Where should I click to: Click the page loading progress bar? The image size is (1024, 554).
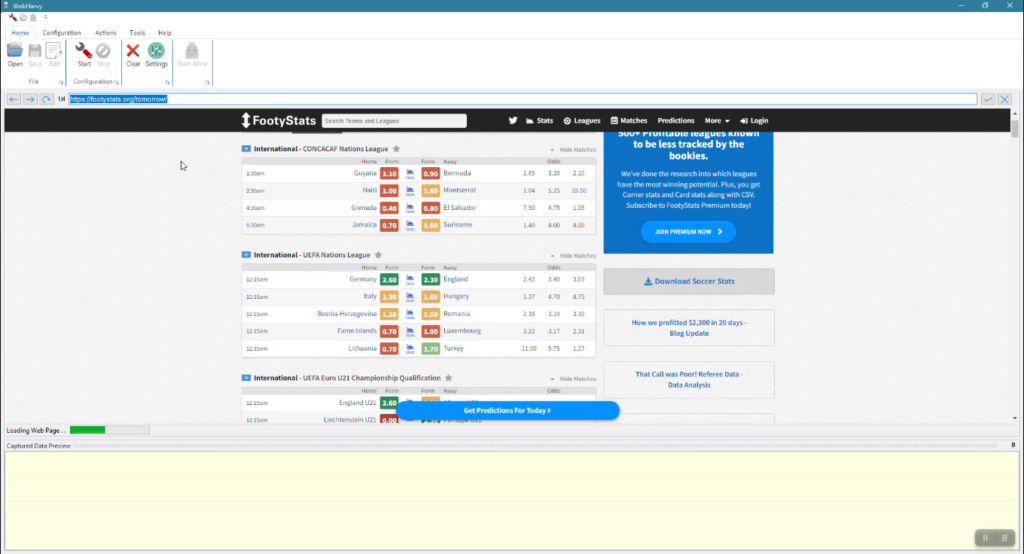tap(109, 430)
